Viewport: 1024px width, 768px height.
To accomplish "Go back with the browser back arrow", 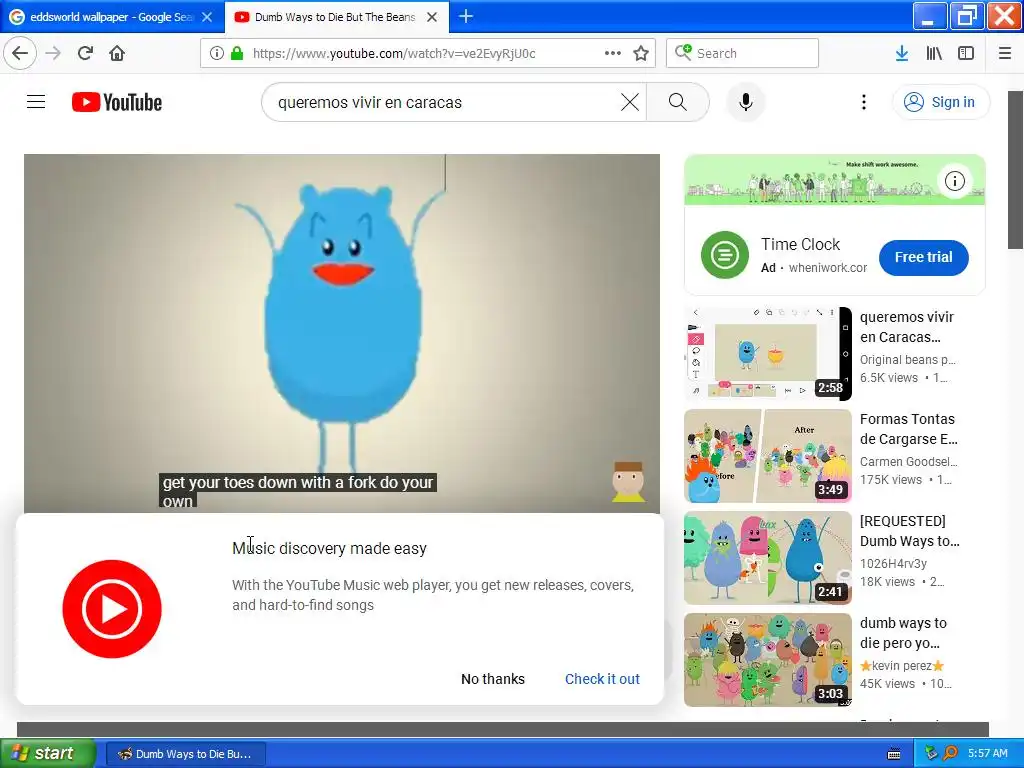I will click(20, 53).
